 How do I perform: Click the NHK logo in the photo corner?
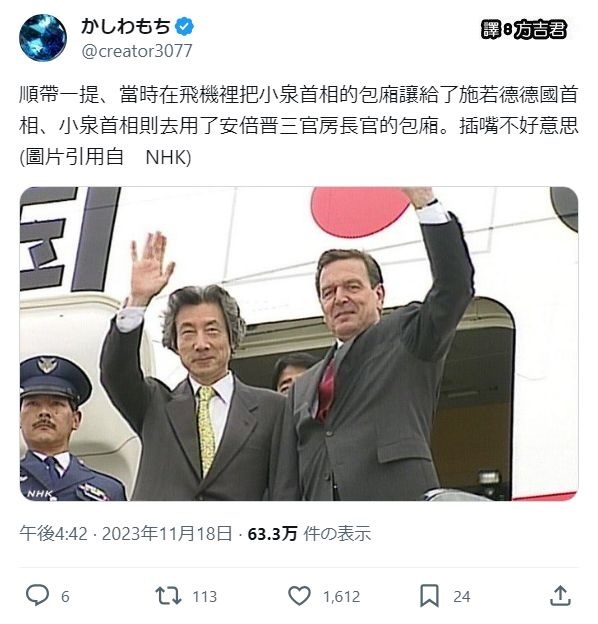pos(40,494)
